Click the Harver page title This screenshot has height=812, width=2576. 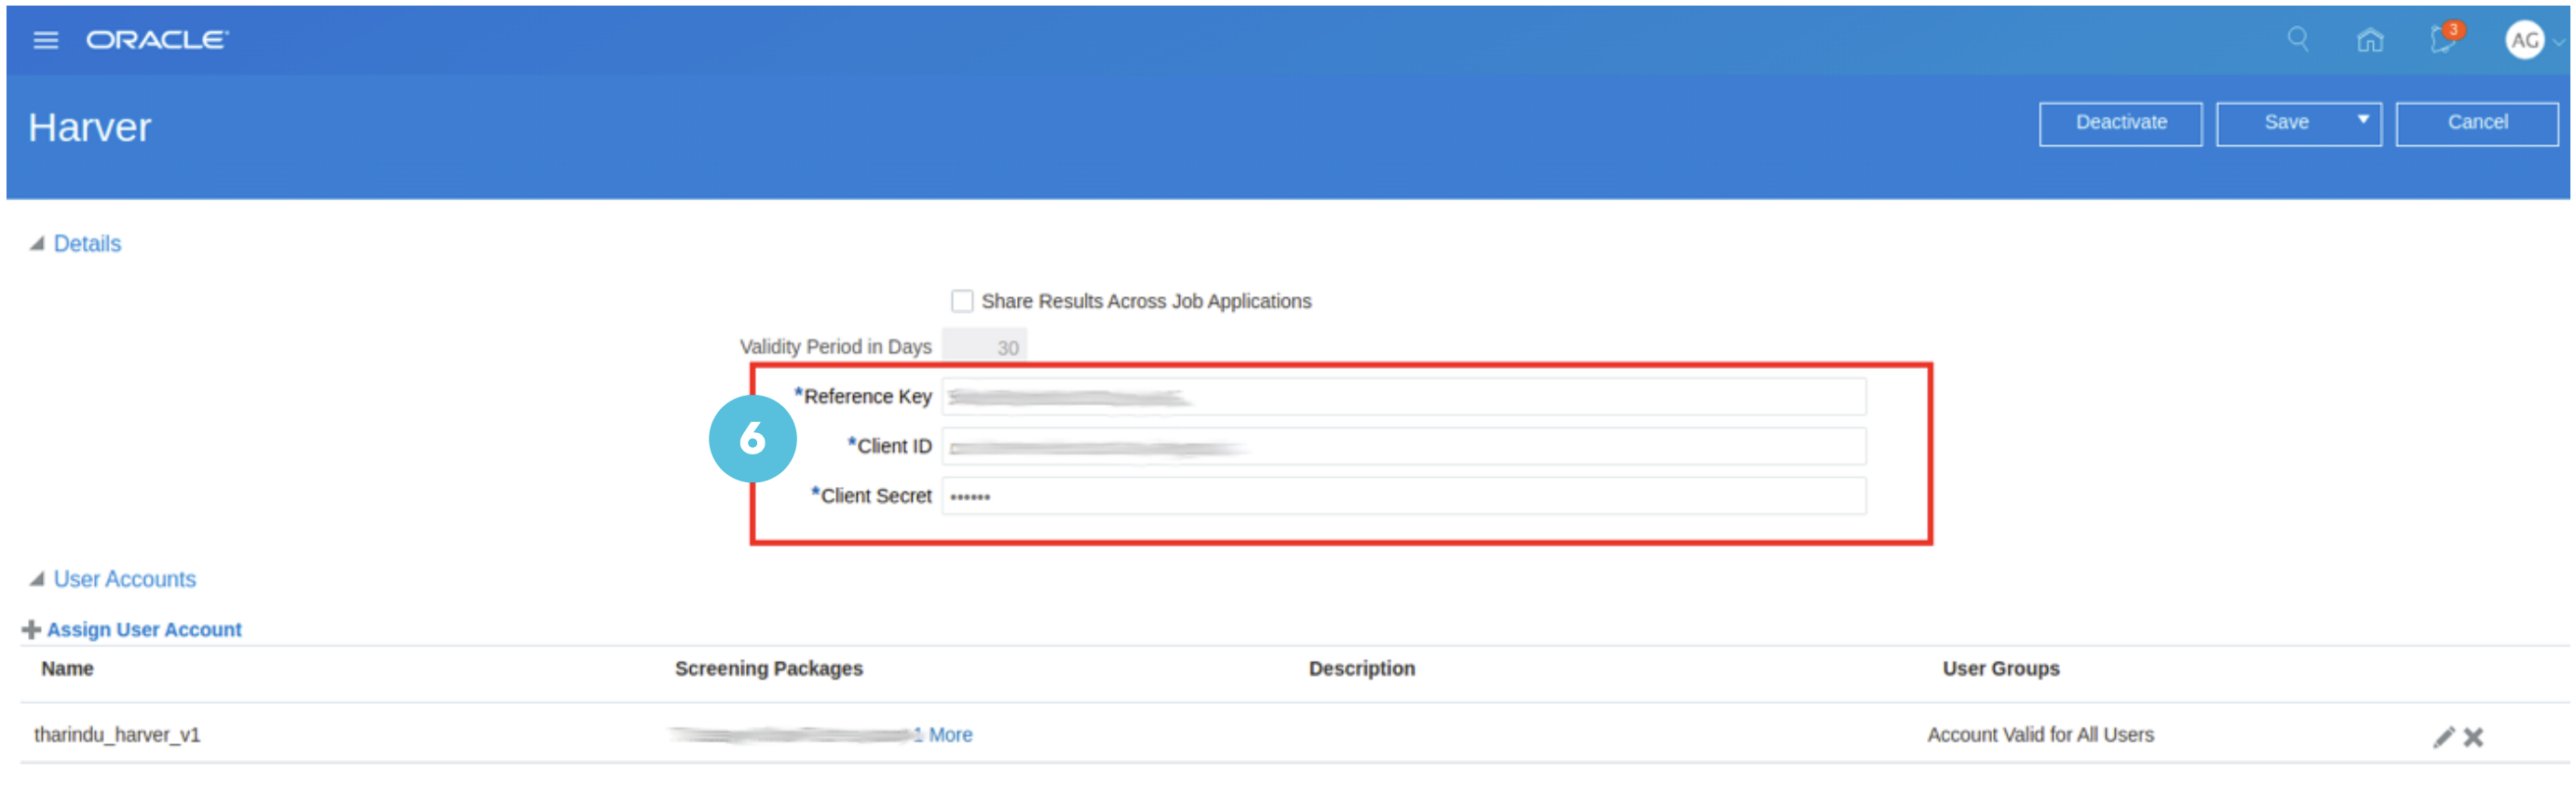coord(90,128)
